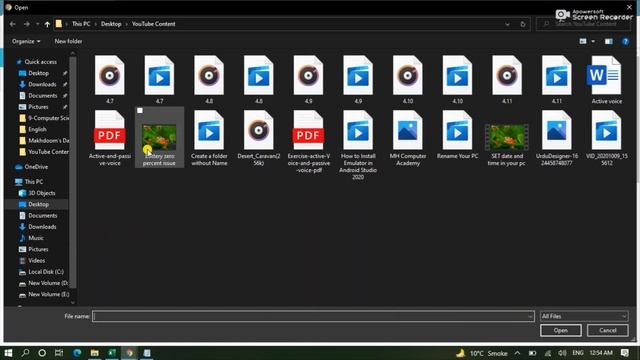Viewport: 640px width, 360px height.
Task: Click This PC in address breadcrumb
Action: point(81,24)
